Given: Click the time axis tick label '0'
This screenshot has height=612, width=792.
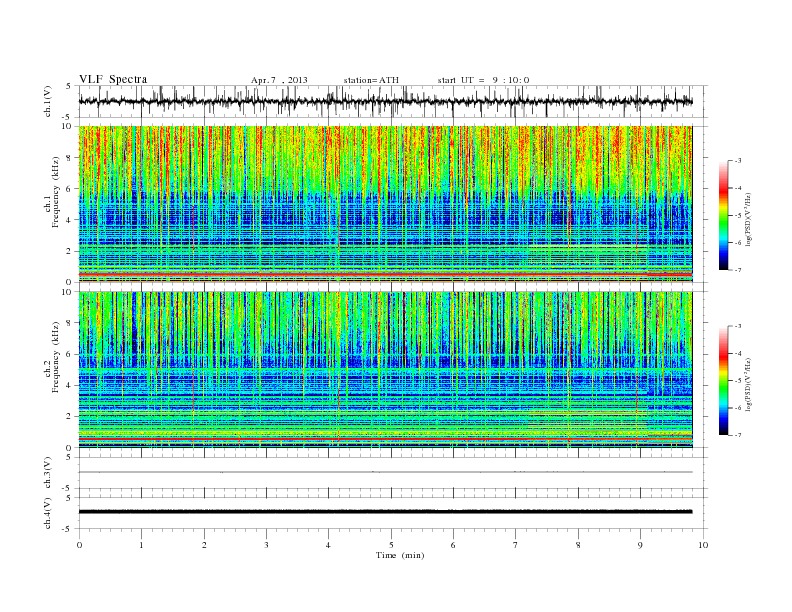Looking at the screenshot, I should pos(79,545).
